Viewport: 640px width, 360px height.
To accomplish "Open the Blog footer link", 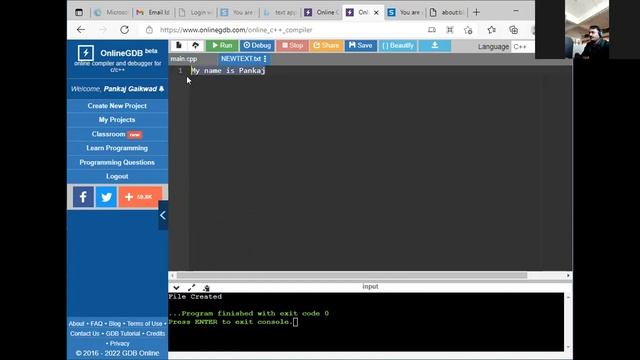I will [x=115, y=324].
